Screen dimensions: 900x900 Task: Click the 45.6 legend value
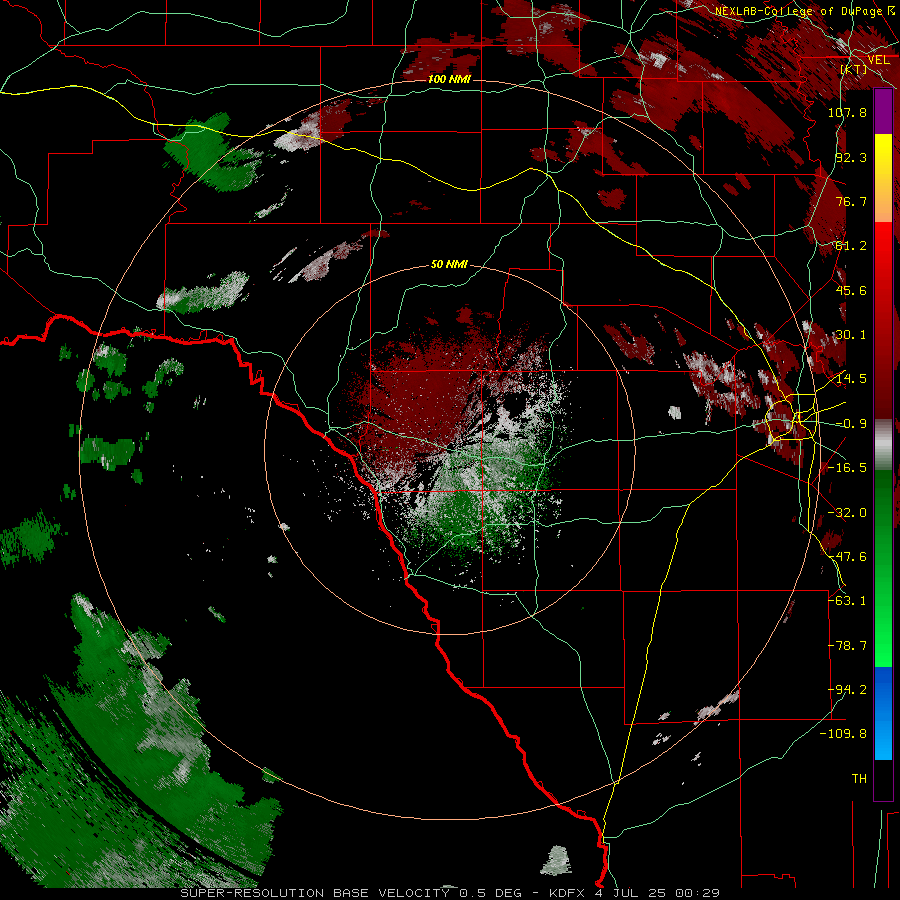click(851, 290)
